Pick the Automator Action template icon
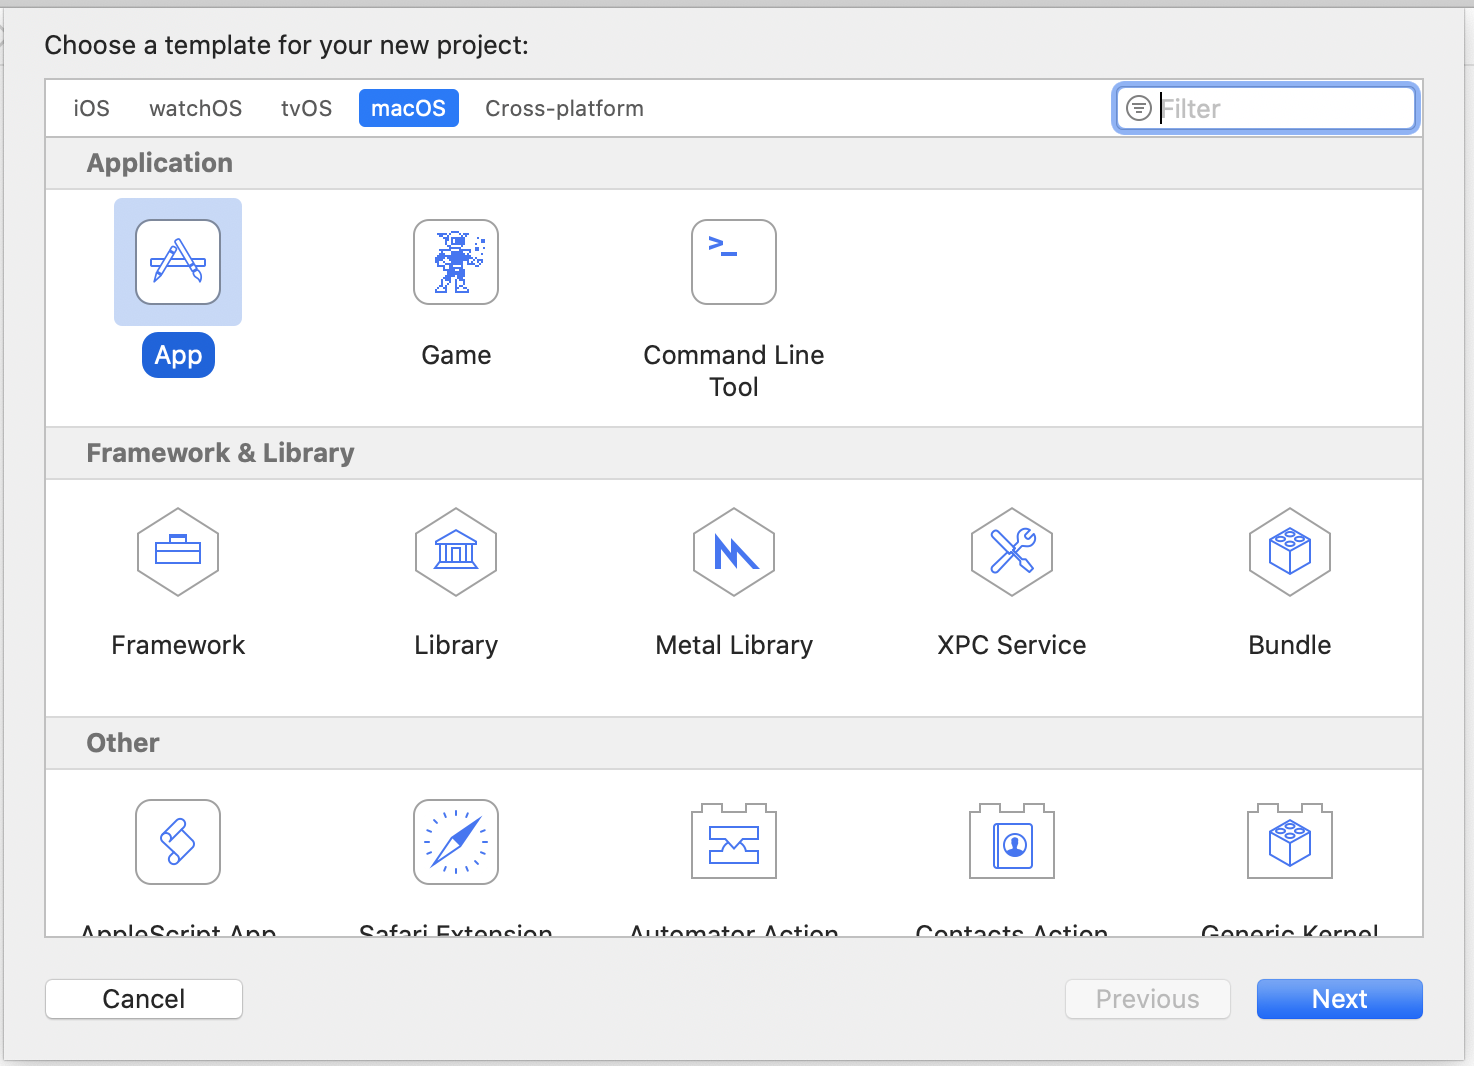This screenshot has height=1066, width=1474. [x=734, y=842]
